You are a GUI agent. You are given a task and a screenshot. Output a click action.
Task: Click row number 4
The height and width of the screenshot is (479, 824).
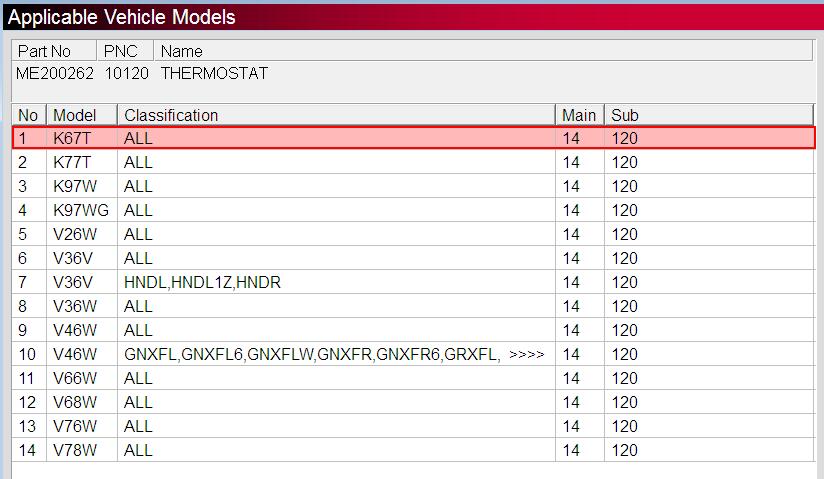coord(22,210)
